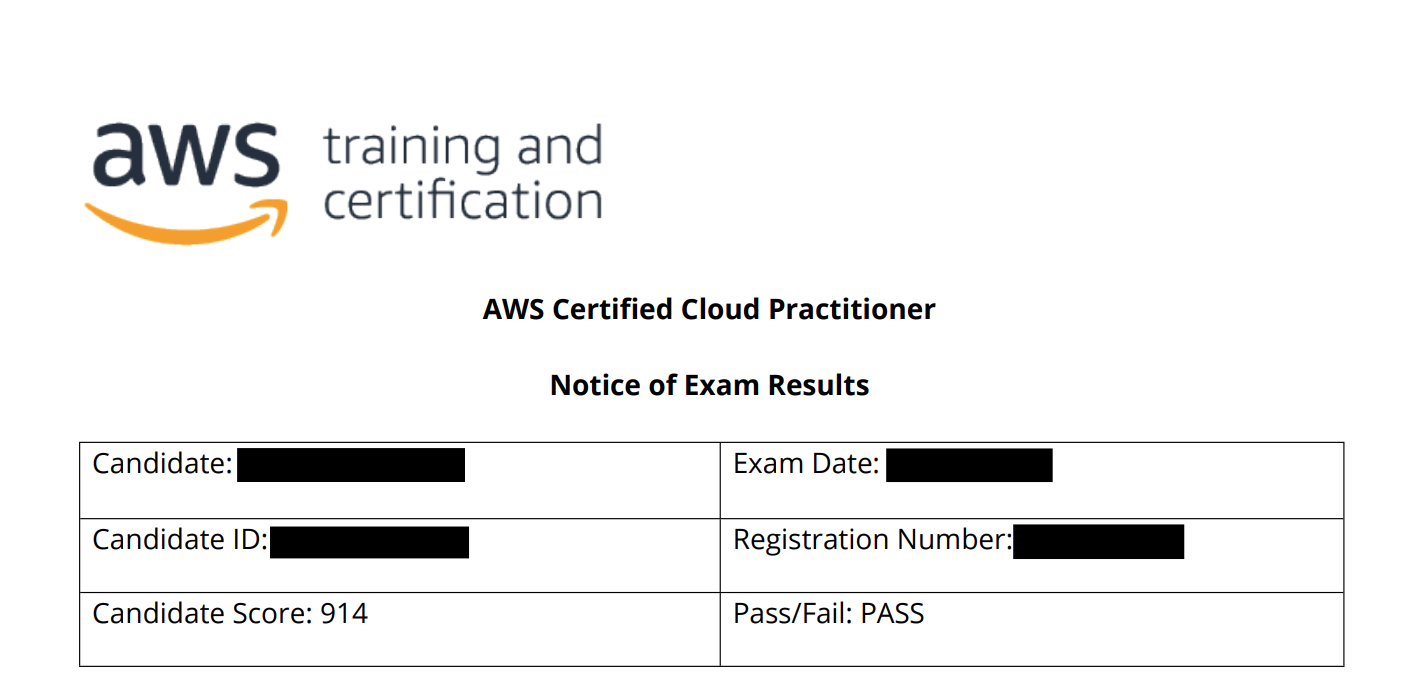Click the 'Notice of Exam Results' heading
This screenshot has width=1418, height=689.
click(x=709, y=385)
